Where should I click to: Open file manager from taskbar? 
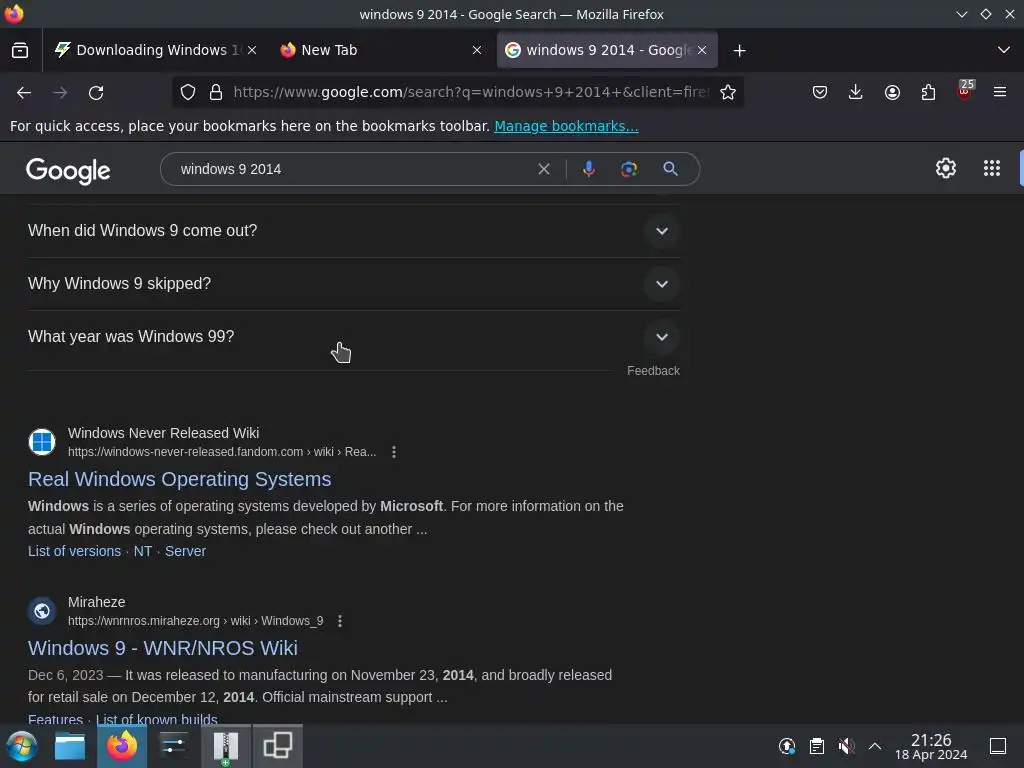[70, 746]
